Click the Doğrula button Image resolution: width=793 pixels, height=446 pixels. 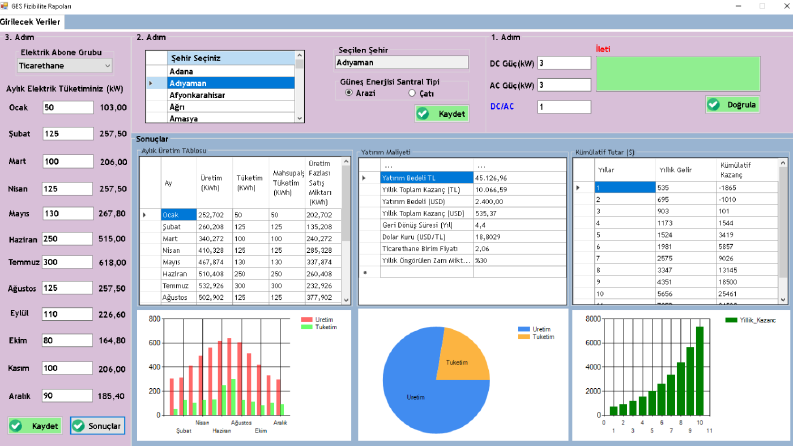(x=733, y=105)
